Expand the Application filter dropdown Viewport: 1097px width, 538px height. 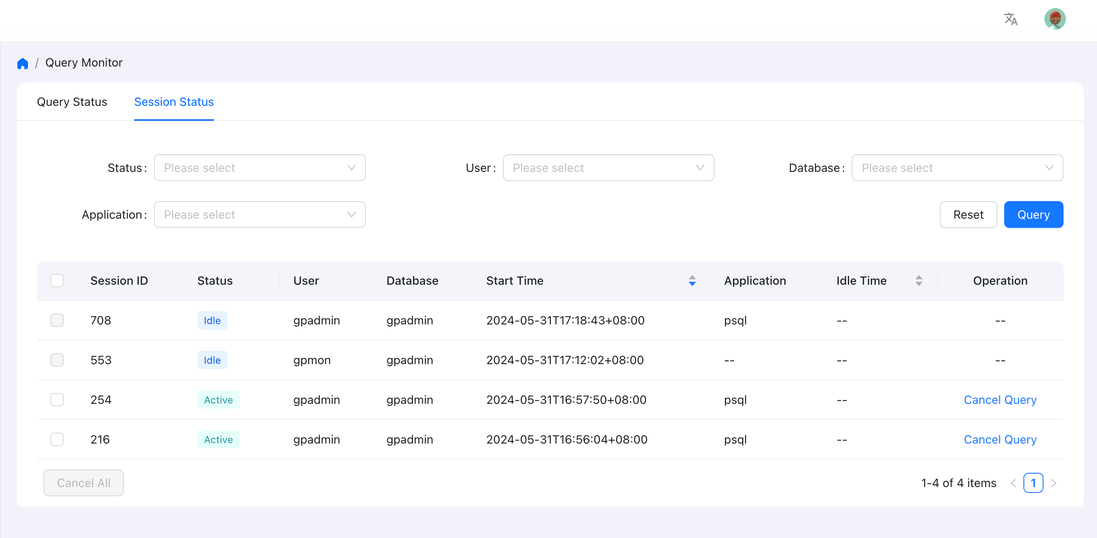[259, 215]
